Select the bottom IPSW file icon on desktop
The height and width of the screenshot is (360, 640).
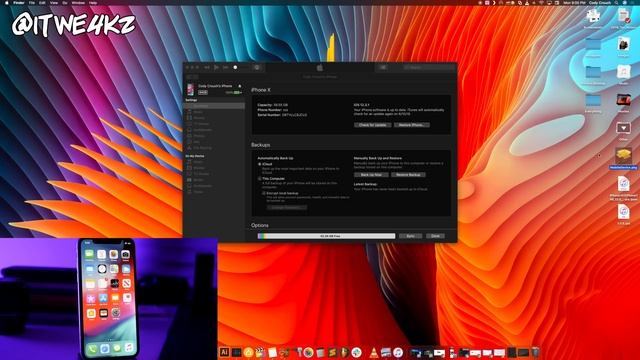point(623,212)
